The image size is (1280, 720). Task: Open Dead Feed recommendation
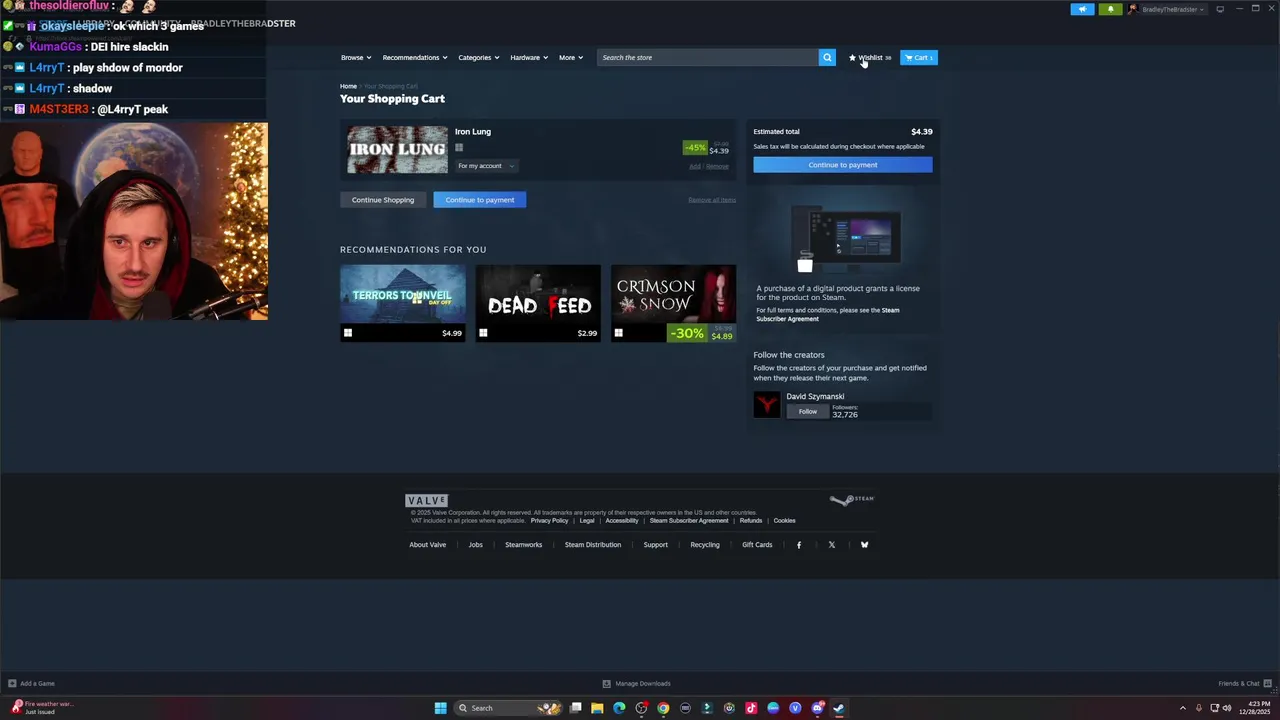click(538, 303)
